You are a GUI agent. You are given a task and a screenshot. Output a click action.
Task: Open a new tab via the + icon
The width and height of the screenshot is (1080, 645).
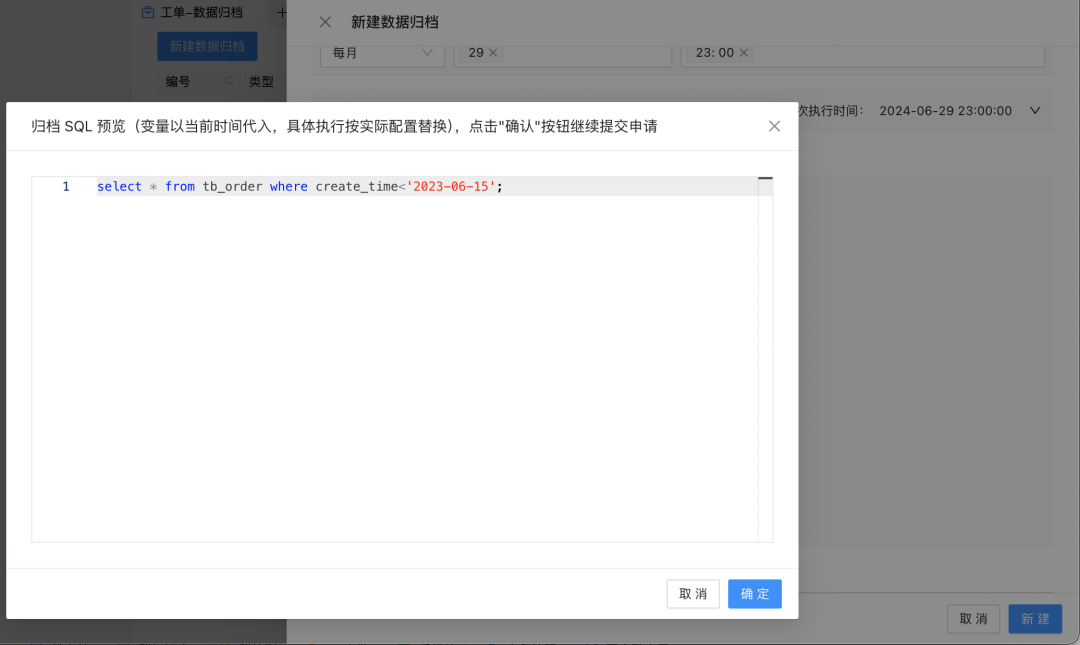tap(281, 12)
